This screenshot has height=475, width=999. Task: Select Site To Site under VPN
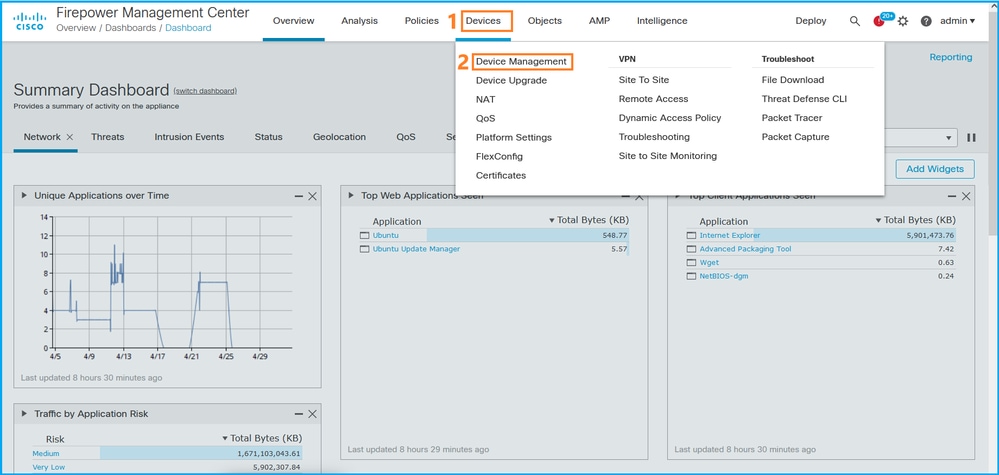coord(643,80)
